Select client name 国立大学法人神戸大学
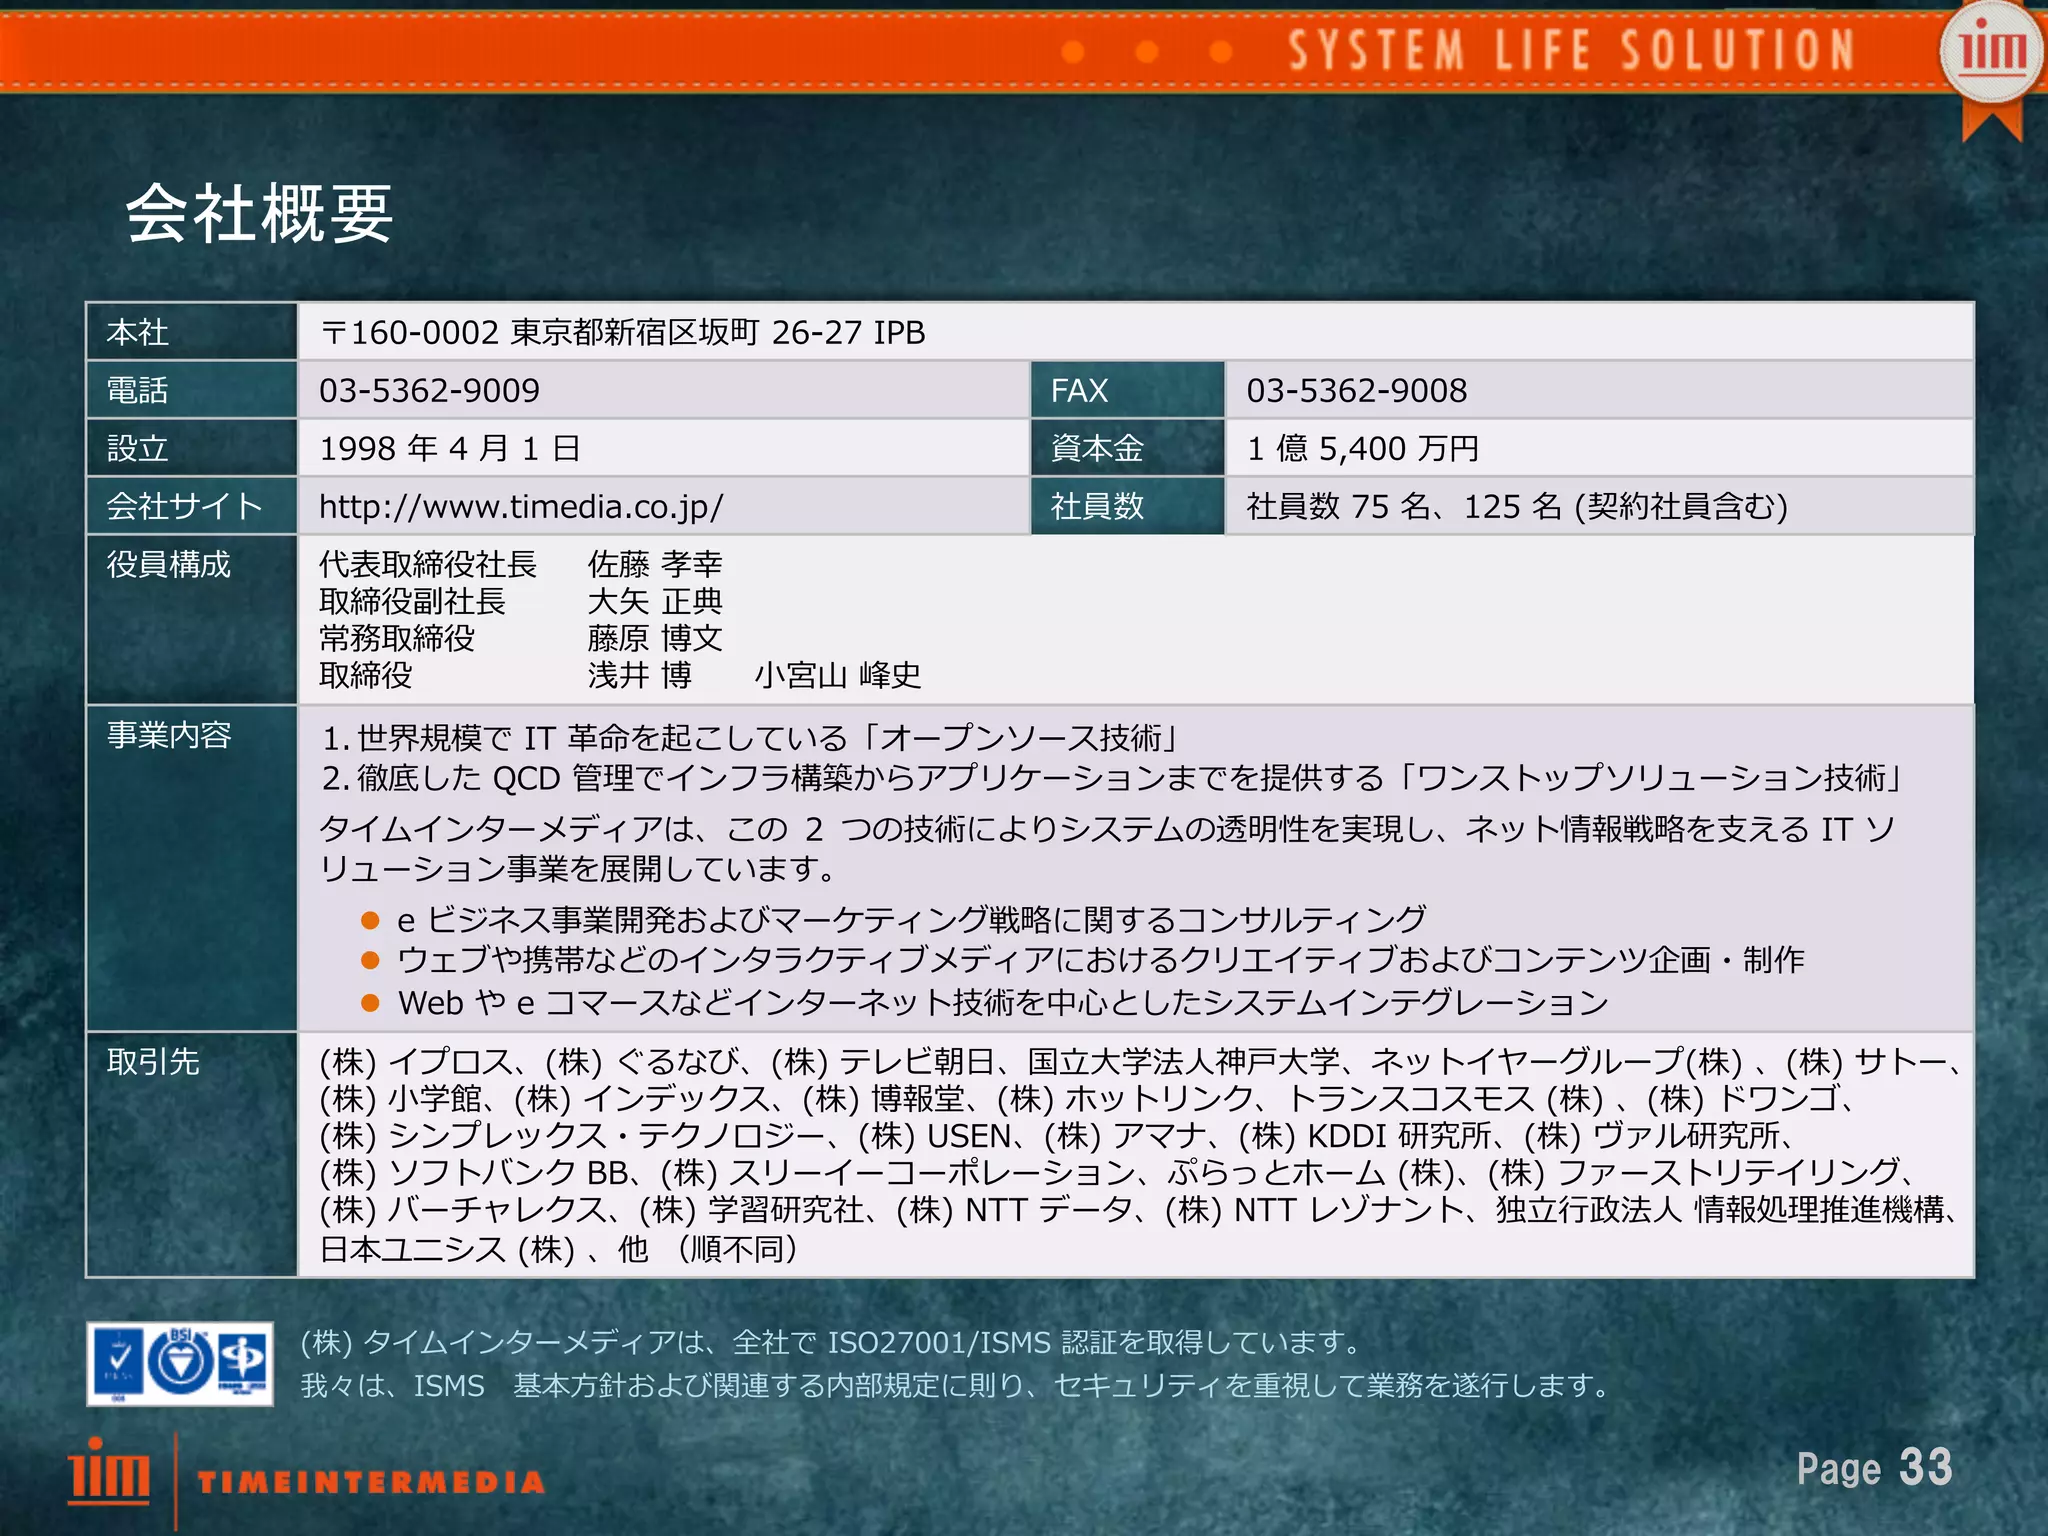The width and height of the screenshot is (2048, 1536). [1184, 1061]
